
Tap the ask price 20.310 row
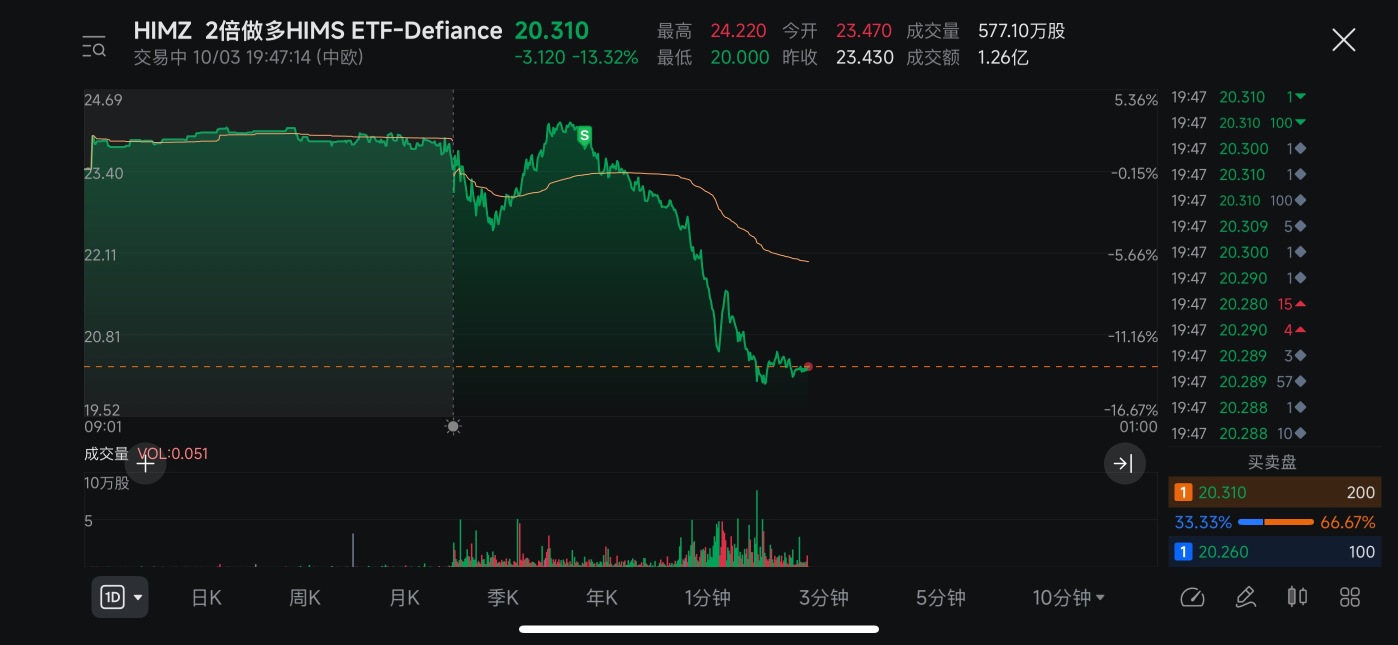pyautogui.click(x=1274, y=492)
